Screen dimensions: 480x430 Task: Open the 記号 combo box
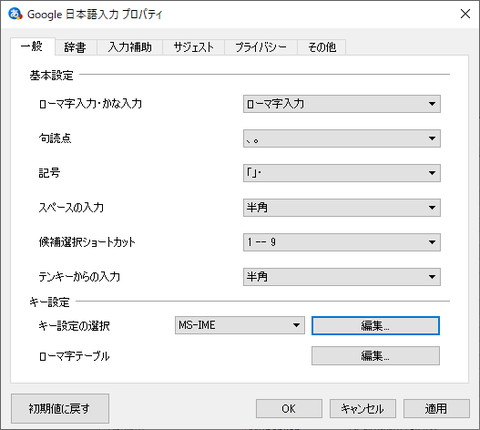click(342, 173)
